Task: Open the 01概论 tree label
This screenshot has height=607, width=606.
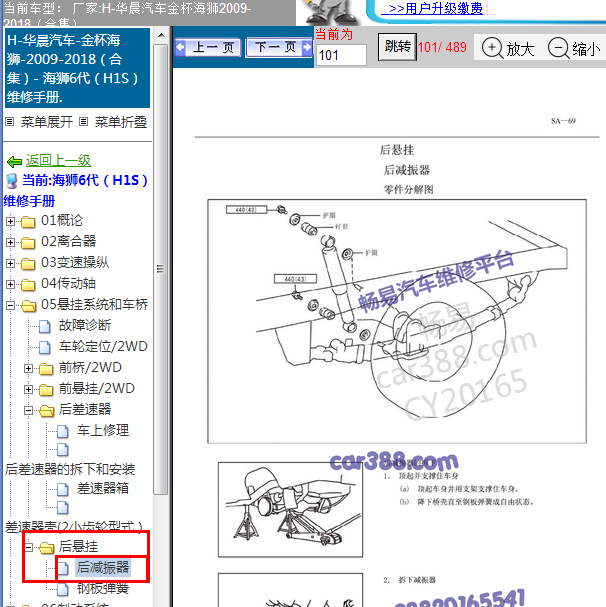Action: point(62,221)
